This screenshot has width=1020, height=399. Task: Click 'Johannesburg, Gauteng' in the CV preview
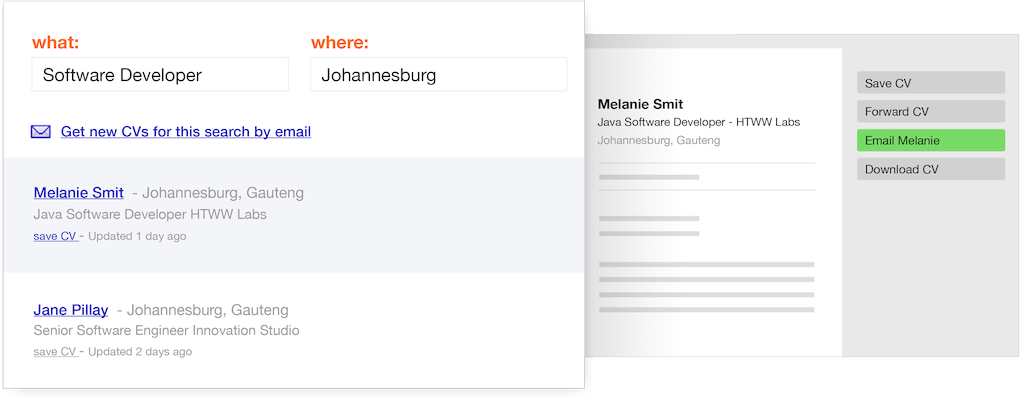coord(658,140)
